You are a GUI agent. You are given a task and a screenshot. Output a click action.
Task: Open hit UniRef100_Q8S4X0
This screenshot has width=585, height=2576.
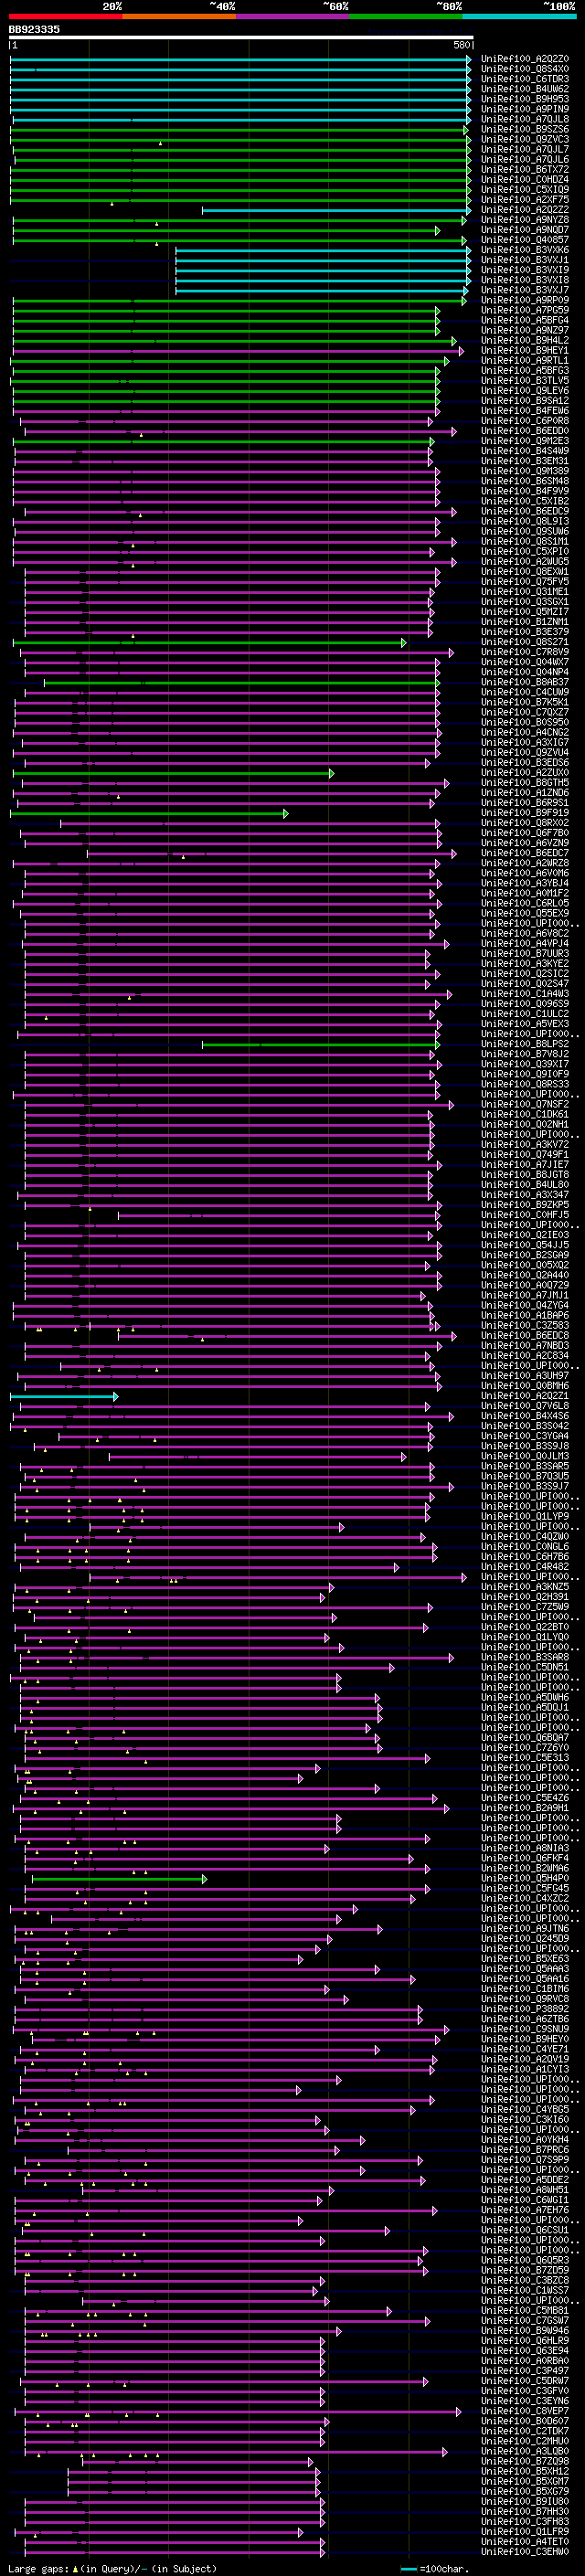[x=525, y=69]
